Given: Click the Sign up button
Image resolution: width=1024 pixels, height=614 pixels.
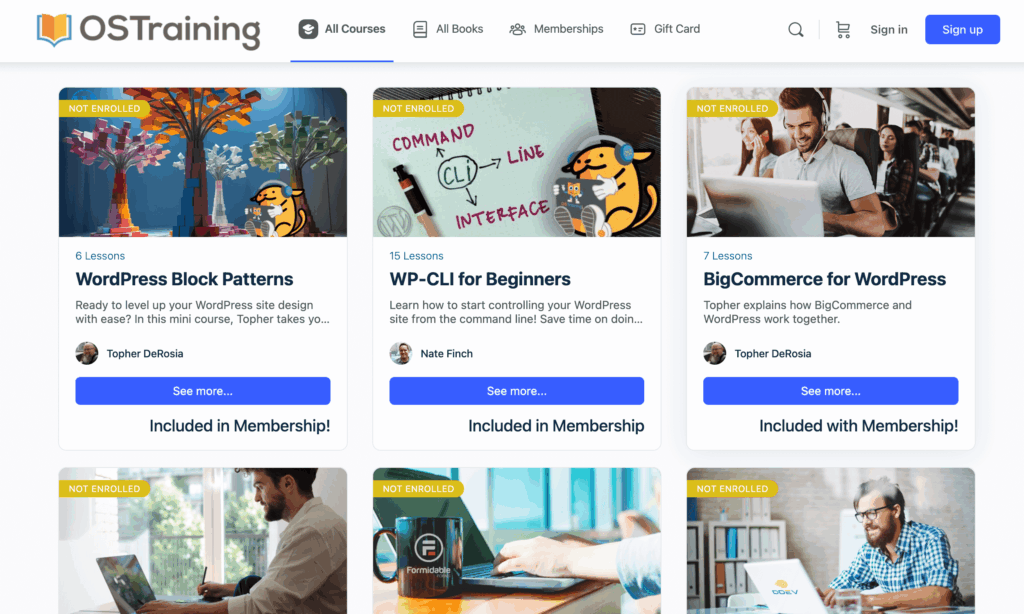Looking at the screenshot, I should (962, 29).
